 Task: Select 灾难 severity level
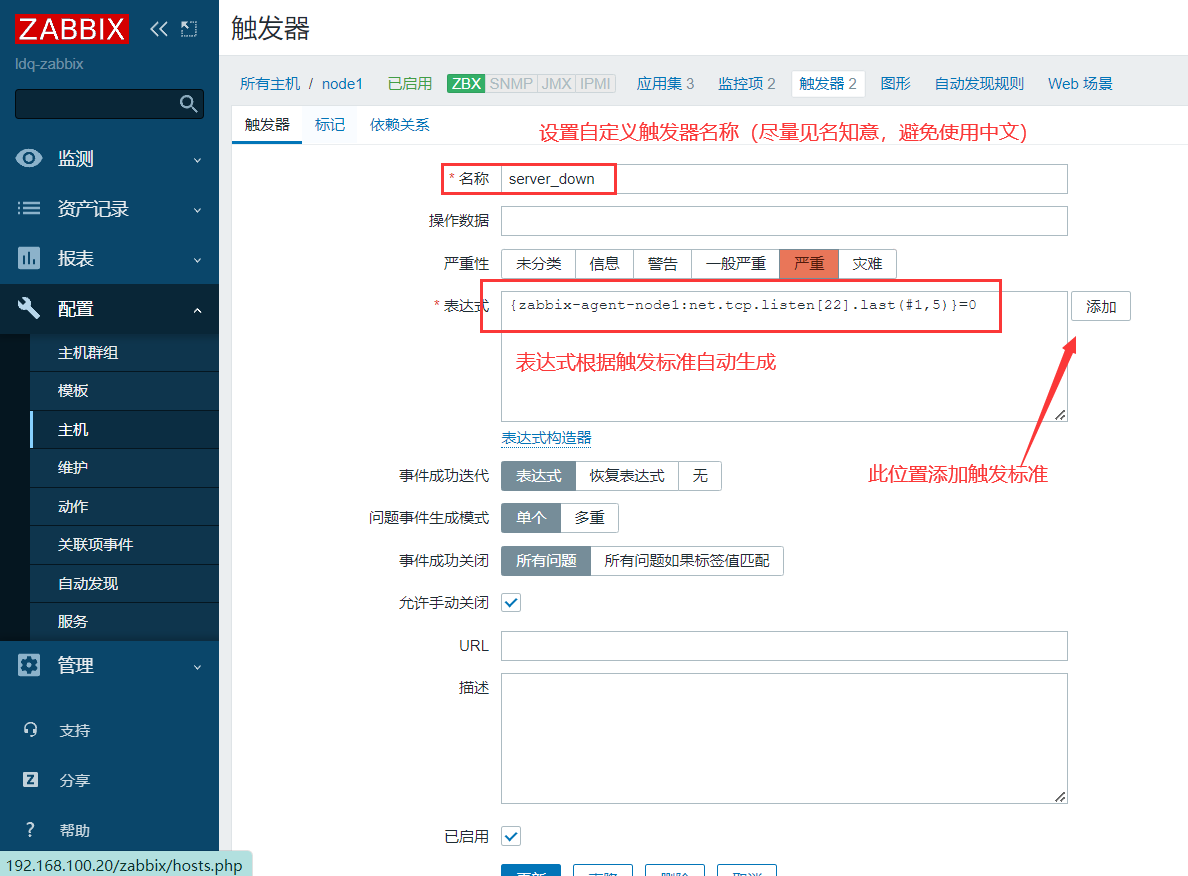(867, 264)
